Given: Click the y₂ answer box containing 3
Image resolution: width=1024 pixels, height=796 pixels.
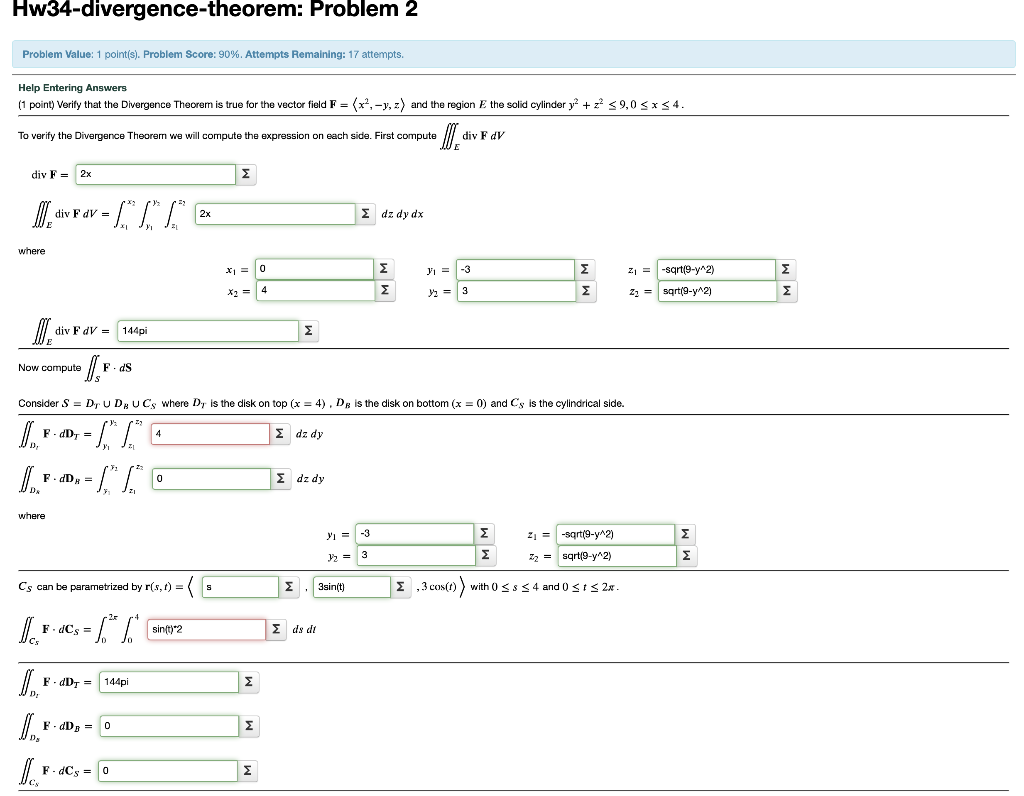Looking at the screenshot, I should pyautogui.click(x=515, y=292).
